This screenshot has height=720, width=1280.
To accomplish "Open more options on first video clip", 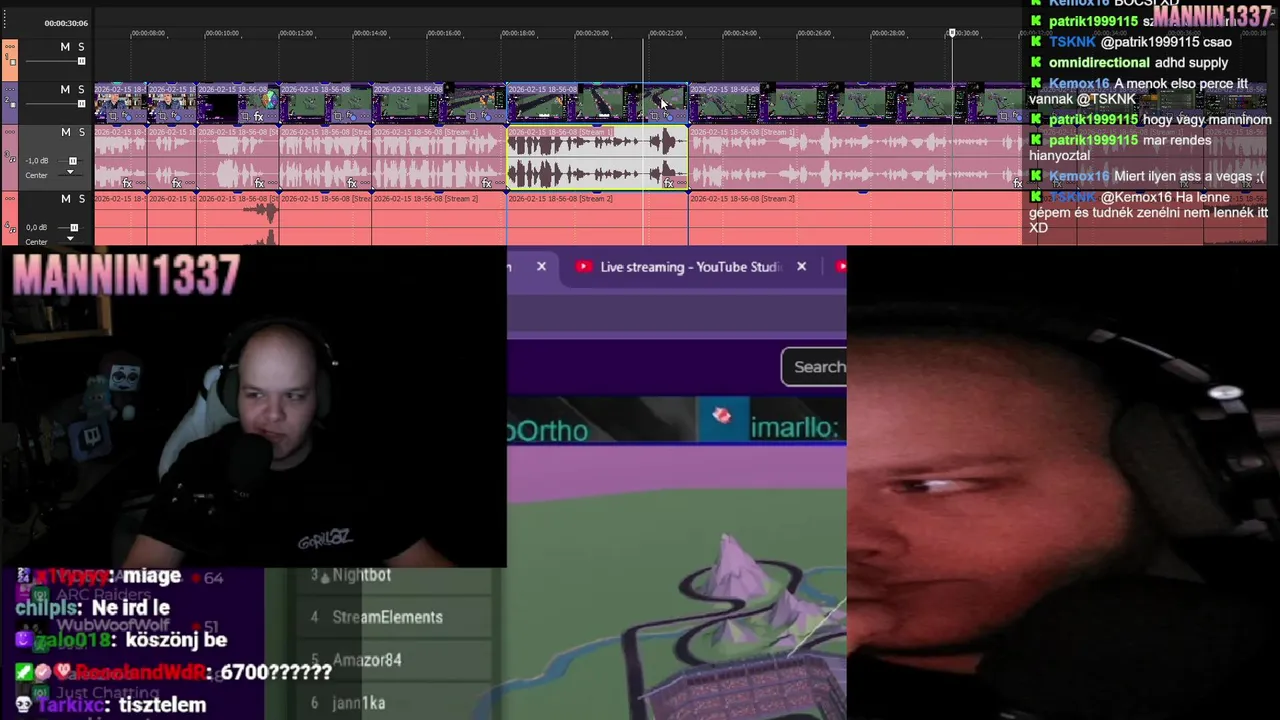I will (x=139, y=116).
